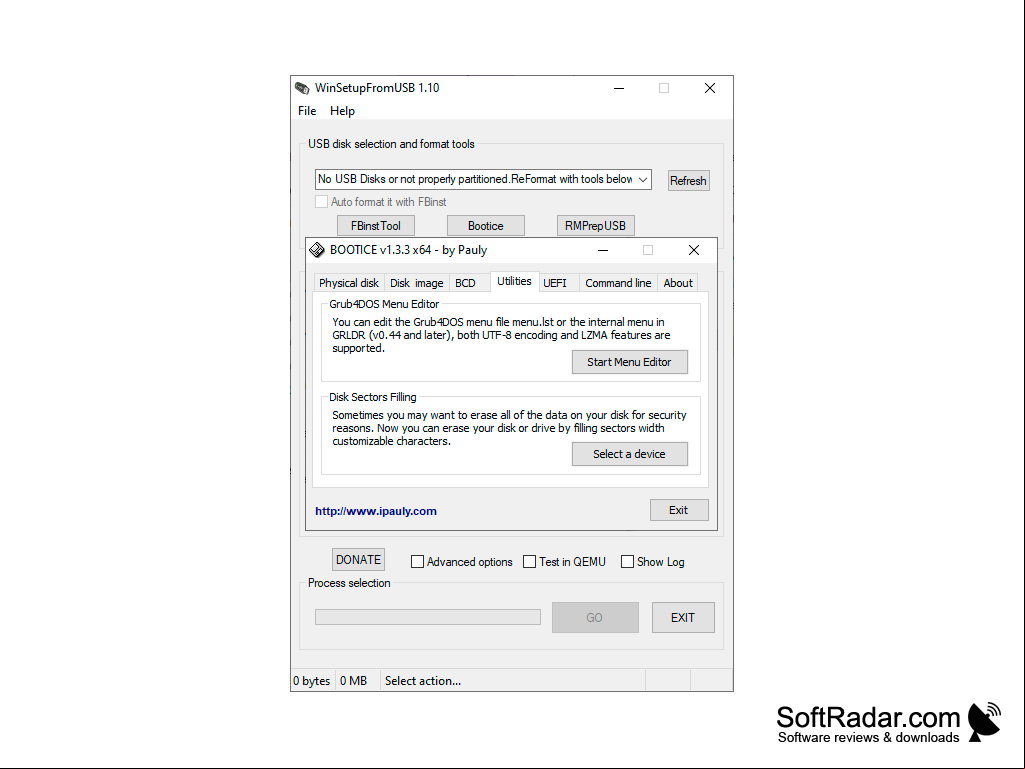Launch the Bootice button in WinSetupFromUSB
1025x769 pixels.
[486, 226]
